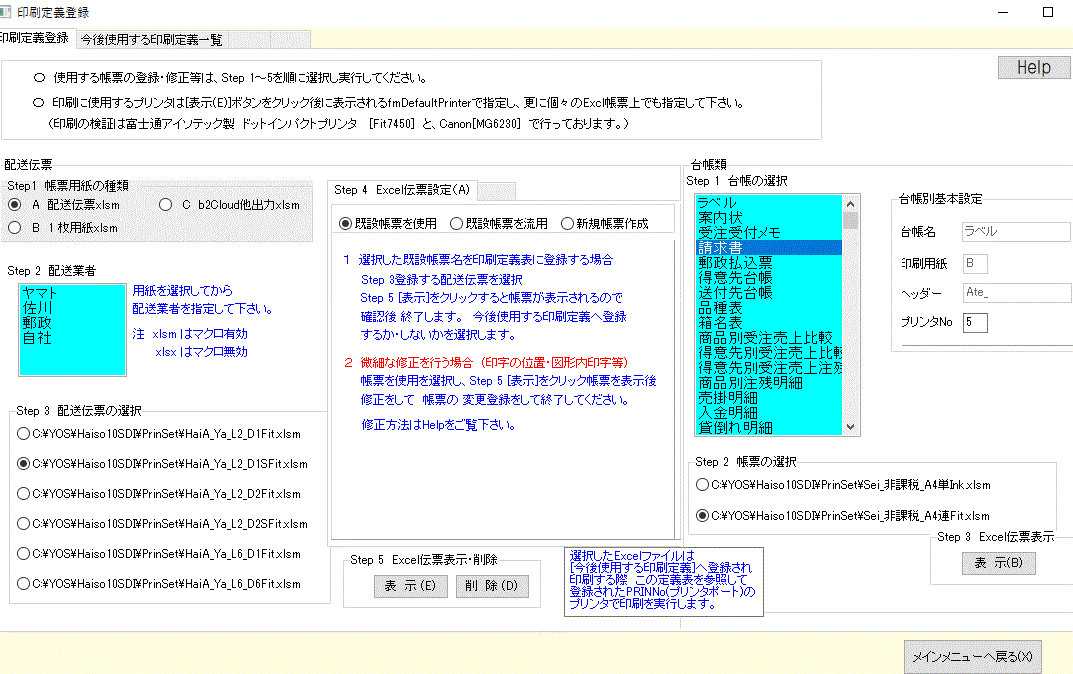1073x674 pixels.
Task: Click the プリンタNo input field
Action: pyautogui.click(x=975, y=322)
